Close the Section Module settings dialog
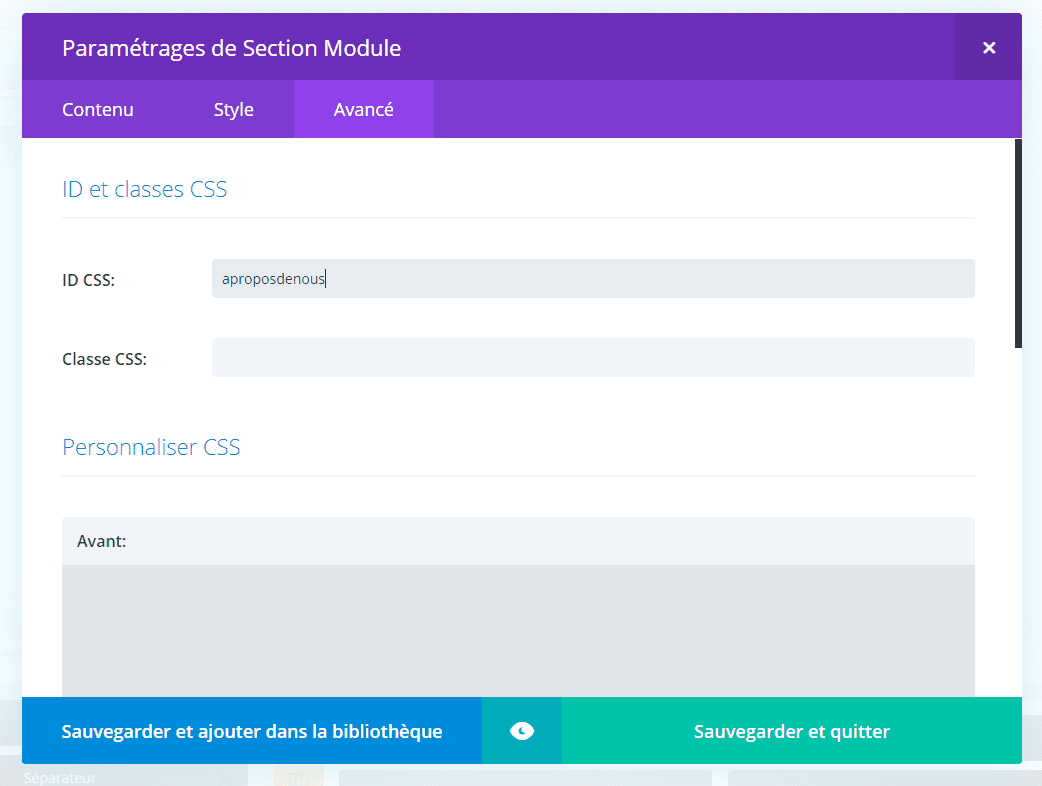Image resolution: width=1042 pixels, height=786 pixels. [x=988, y=47]
